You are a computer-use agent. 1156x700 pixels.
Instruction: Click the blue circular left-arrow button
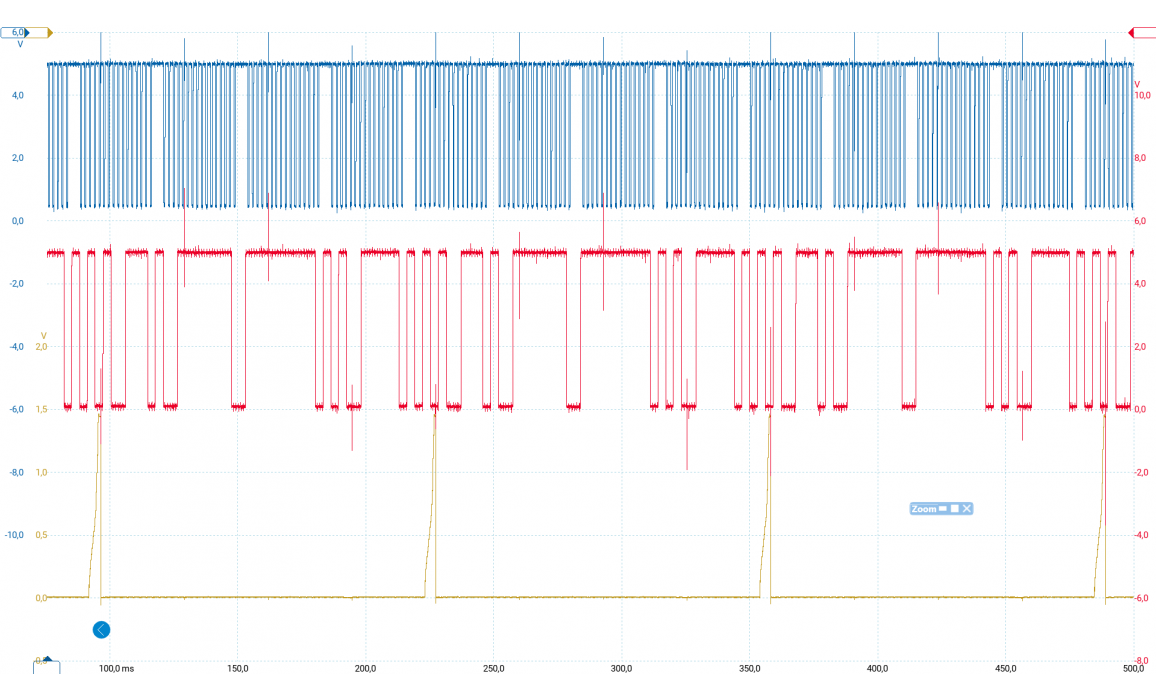[101, 629]
